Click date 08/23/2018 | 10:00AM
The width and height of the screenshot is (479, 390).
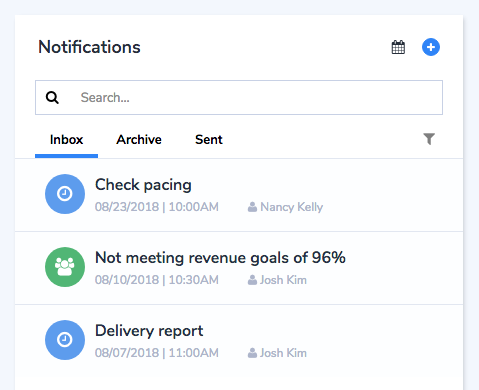tap(157, 207)
